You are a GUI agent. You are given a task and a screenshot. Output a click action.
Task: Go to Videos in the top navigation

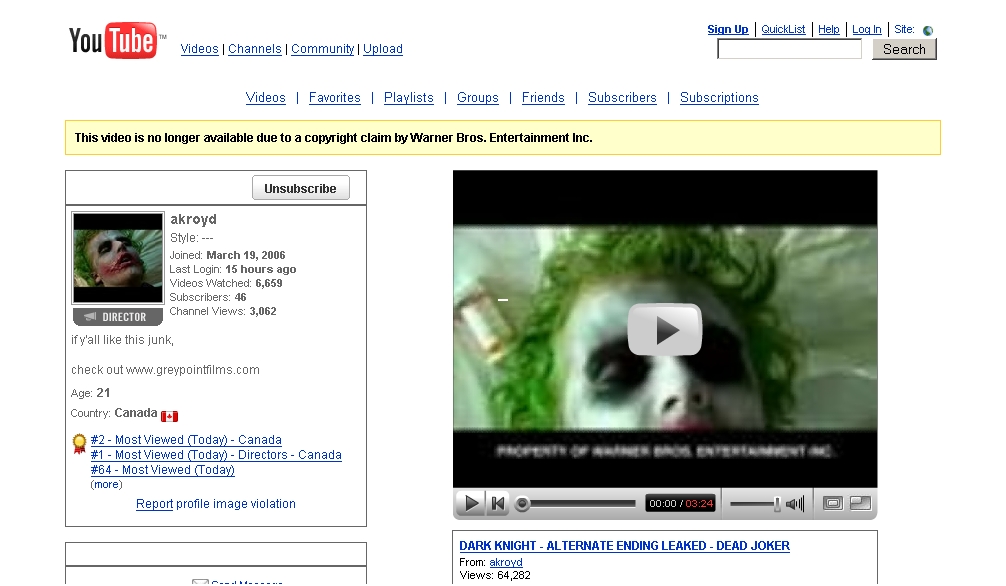[x=200, y=49]
